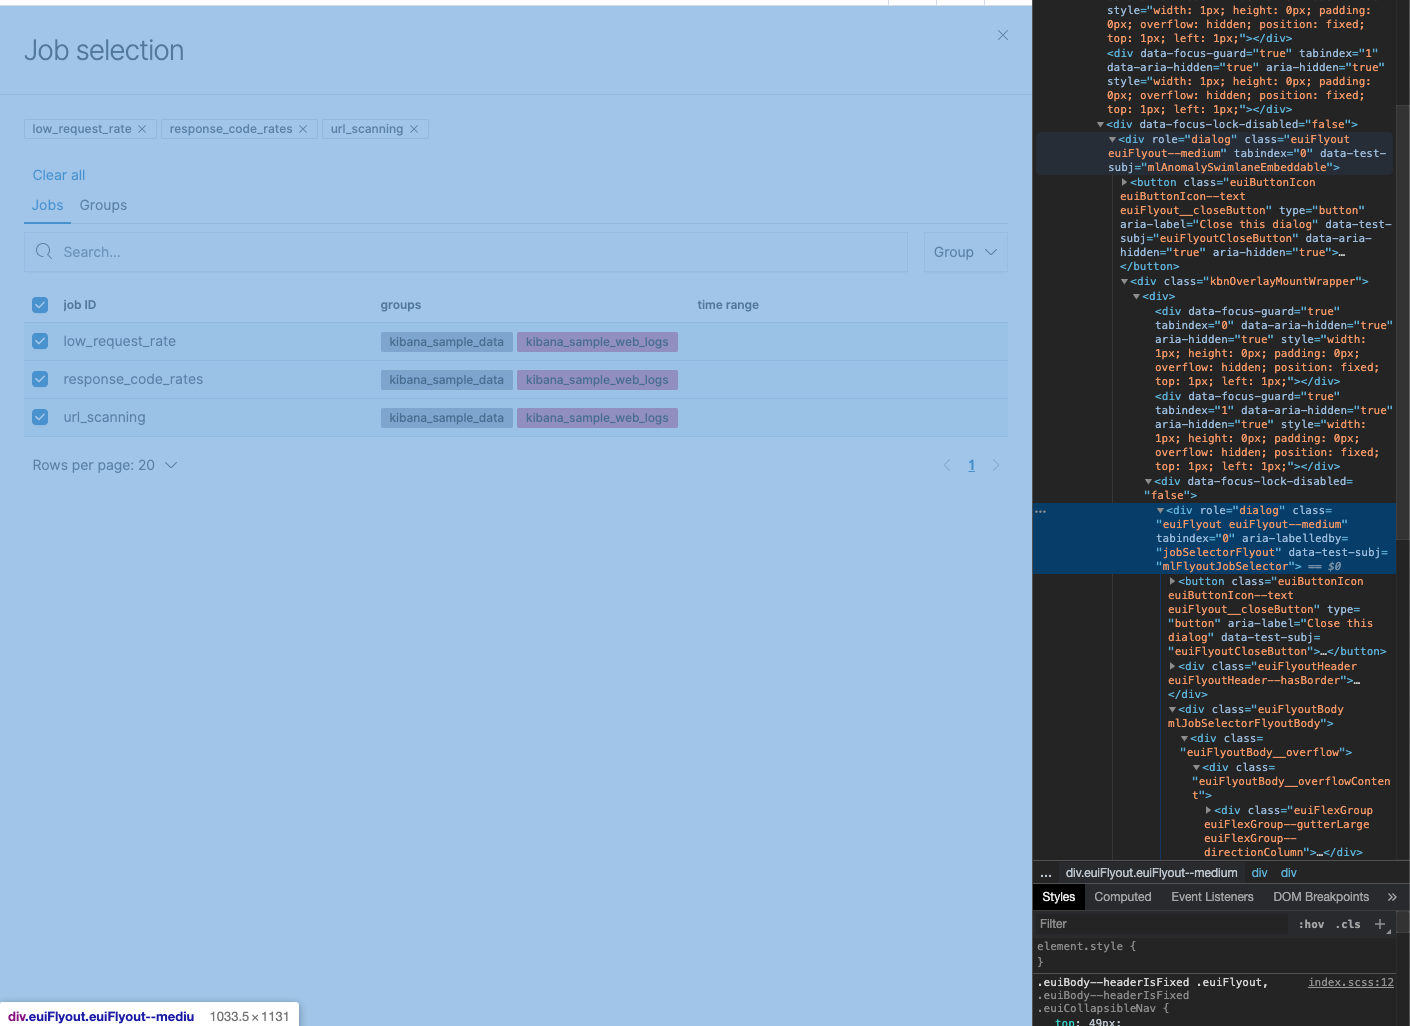The width and height of the screenshot is (1410, 1026).
Task: Toggle element state with the :hov control
Action: (x=1311, y=923)
